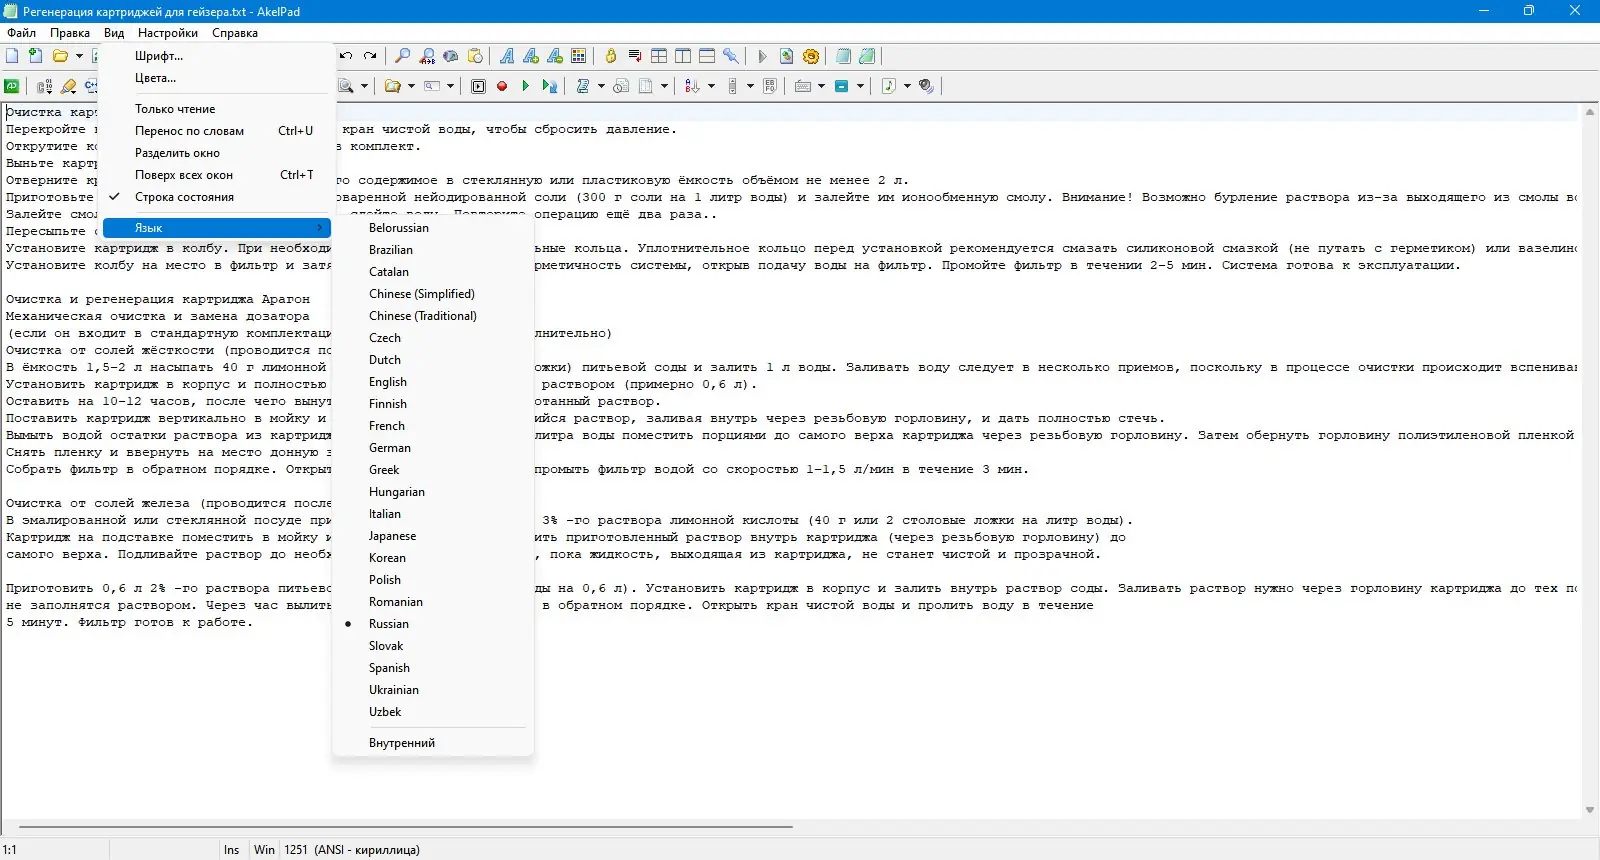Click the red macro record button
Image resolution: width=1600 pixels, height=860 pixels.
point(502,86)
